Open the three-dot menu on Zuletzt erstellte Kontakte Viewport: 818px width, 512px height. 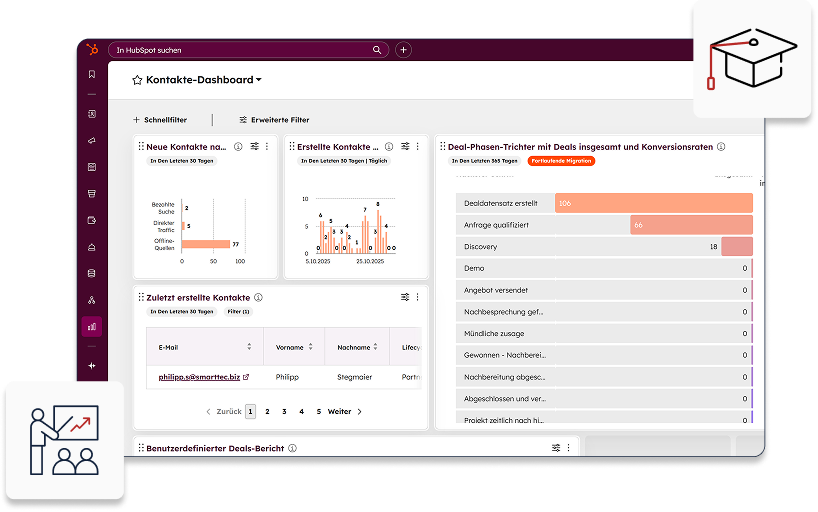(x=417, y=297)
